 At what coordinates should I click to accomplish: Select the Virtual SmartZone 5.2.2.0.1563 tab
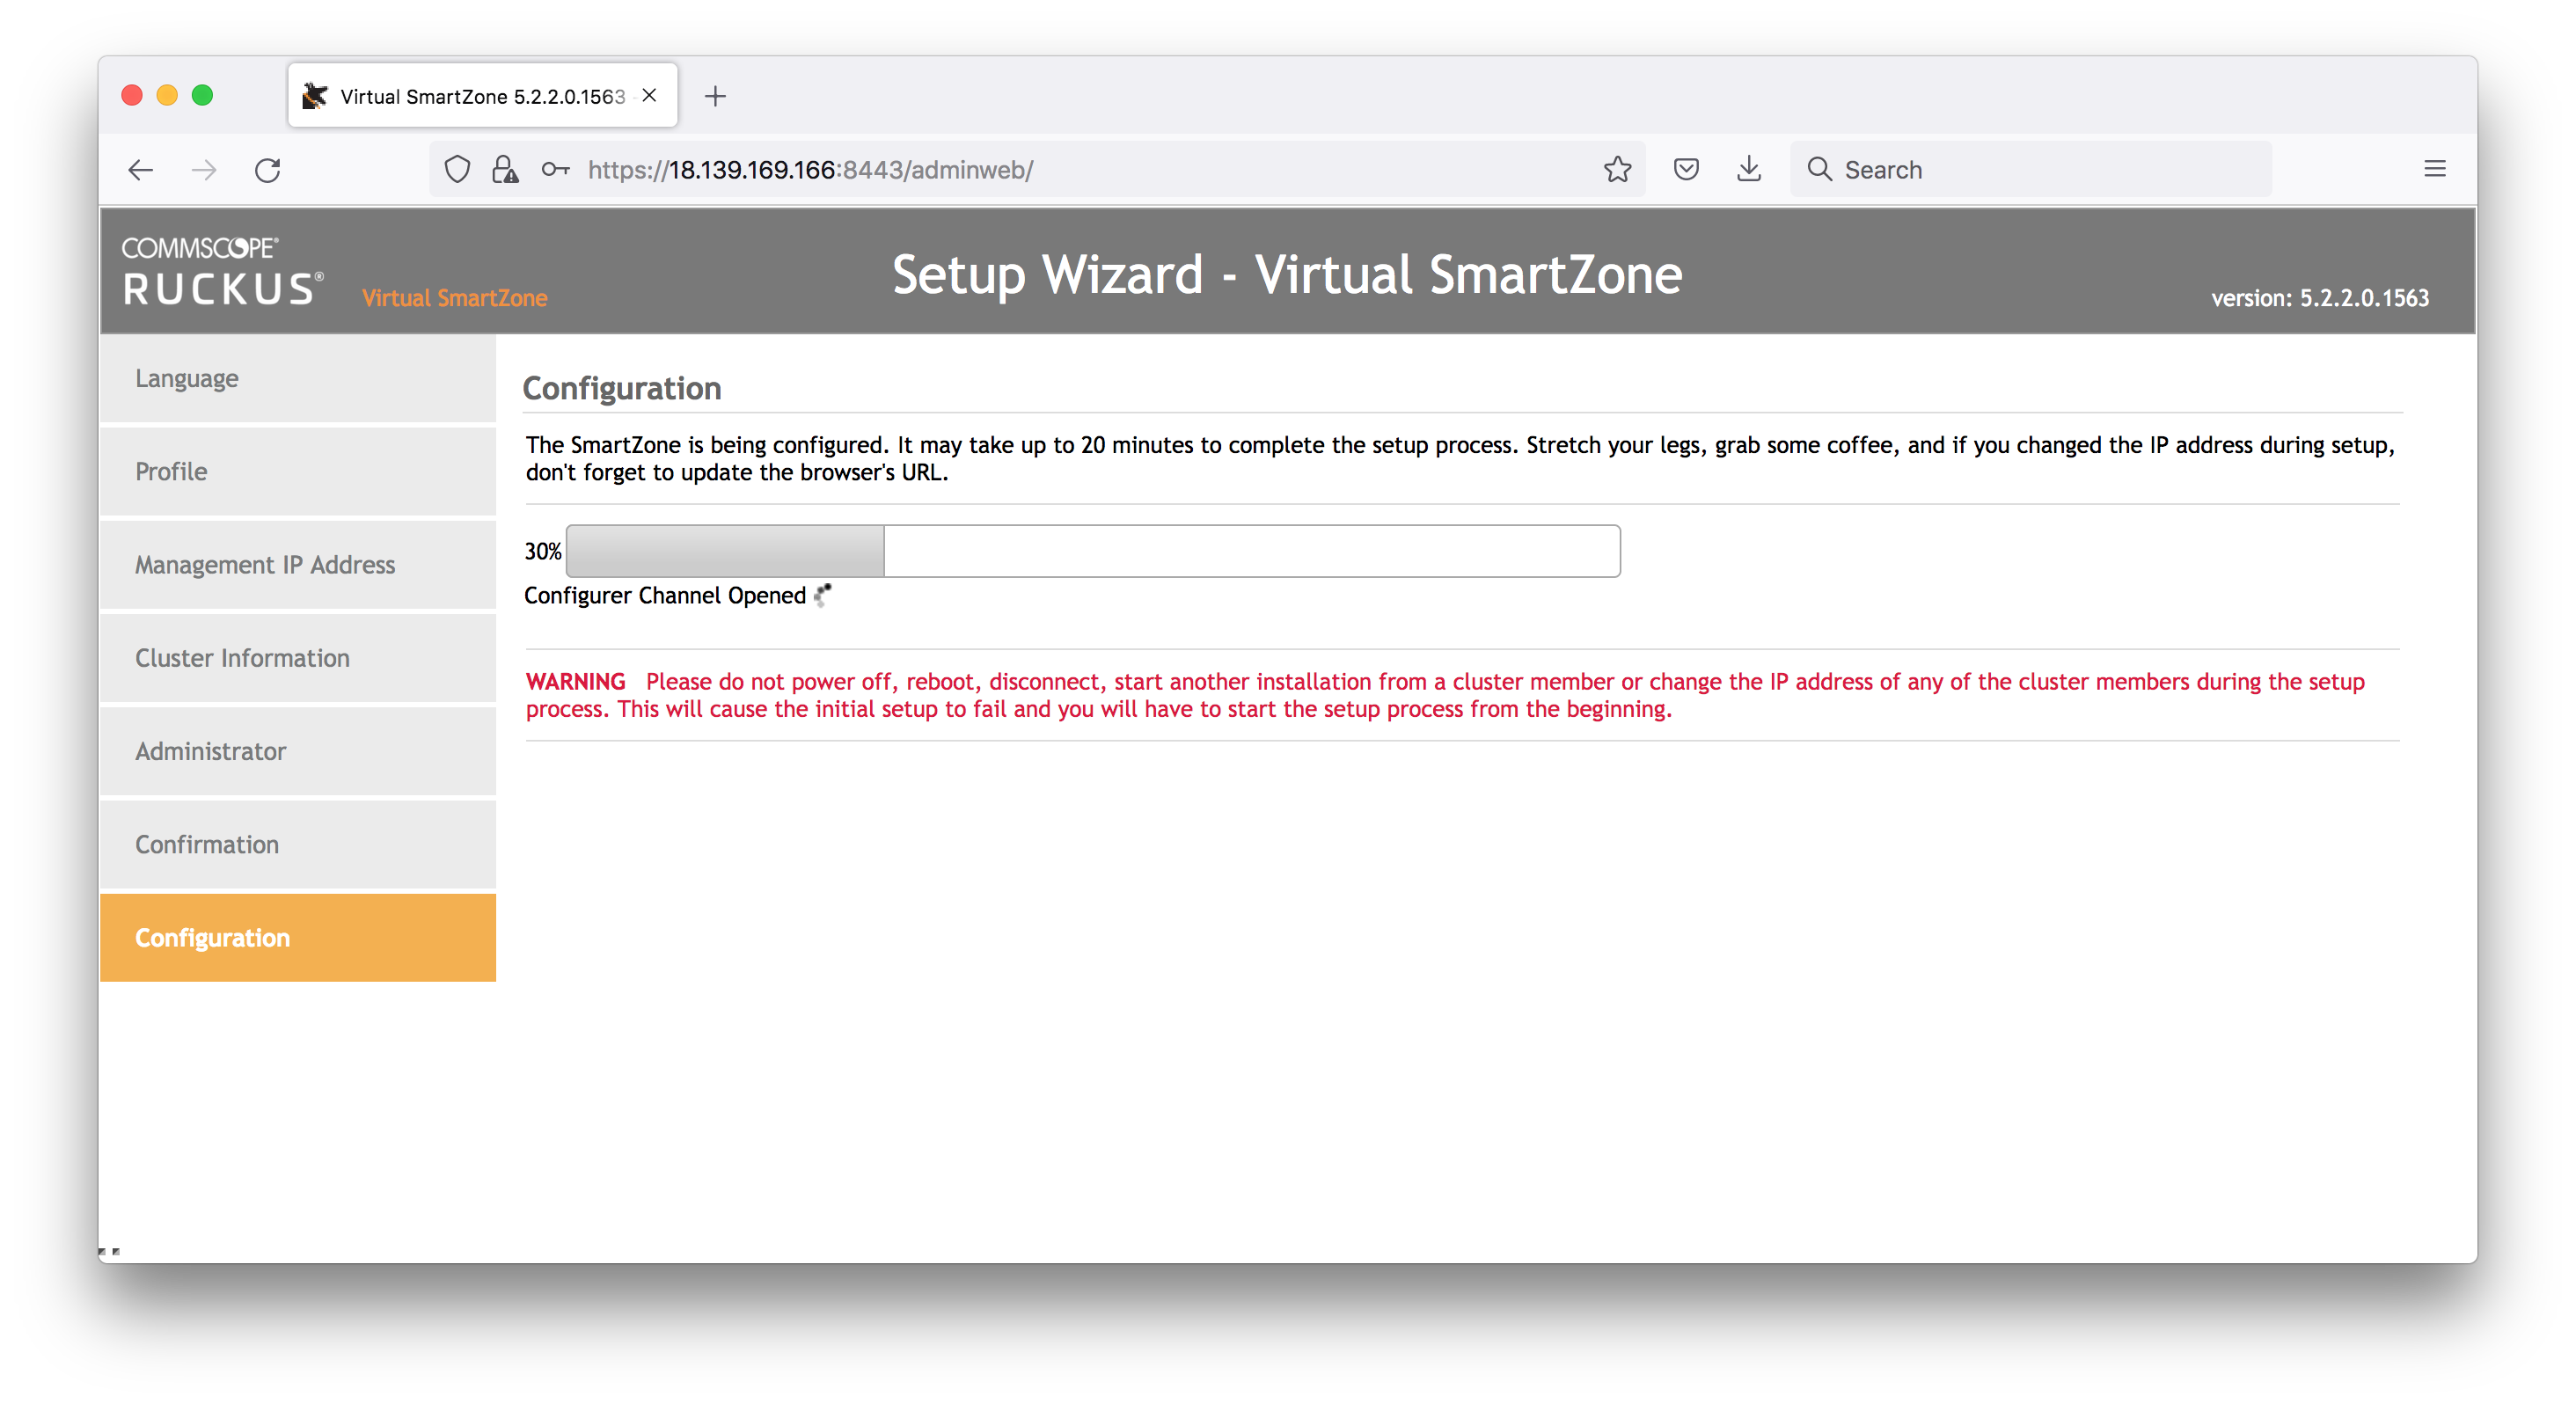coord(483,96)
